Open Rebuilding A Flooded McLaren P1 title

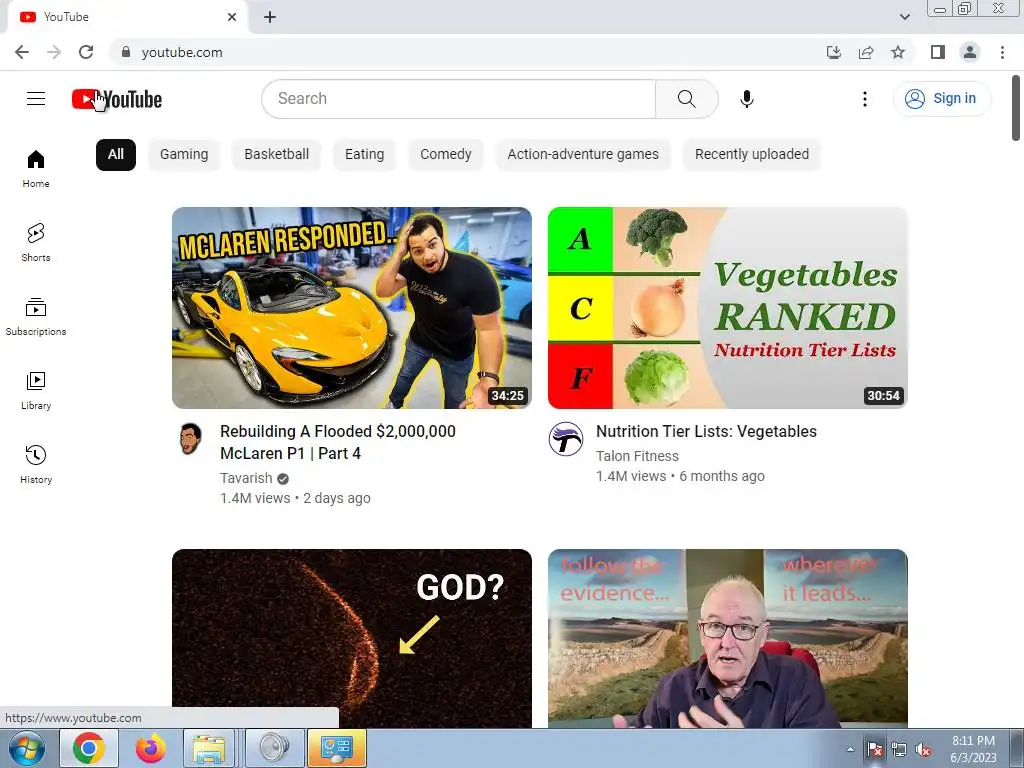pos(338,442)
